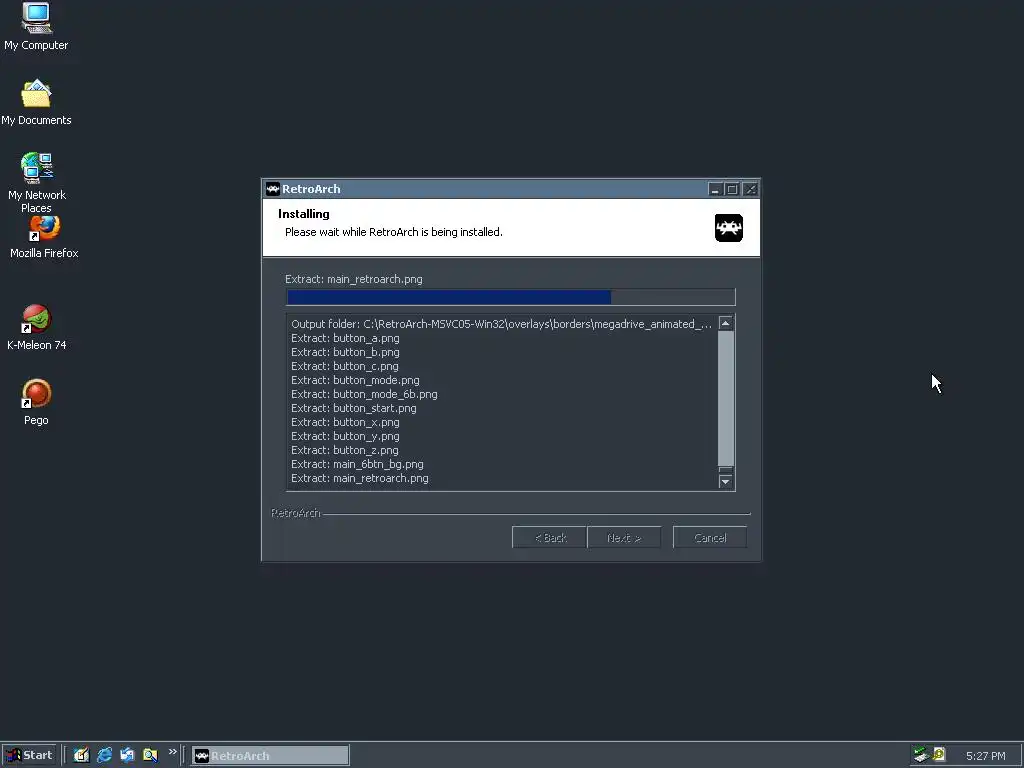Launch Internet Explorer from quick launch
The height and width of the screenshot is (768, 1024).
(104, 755)
